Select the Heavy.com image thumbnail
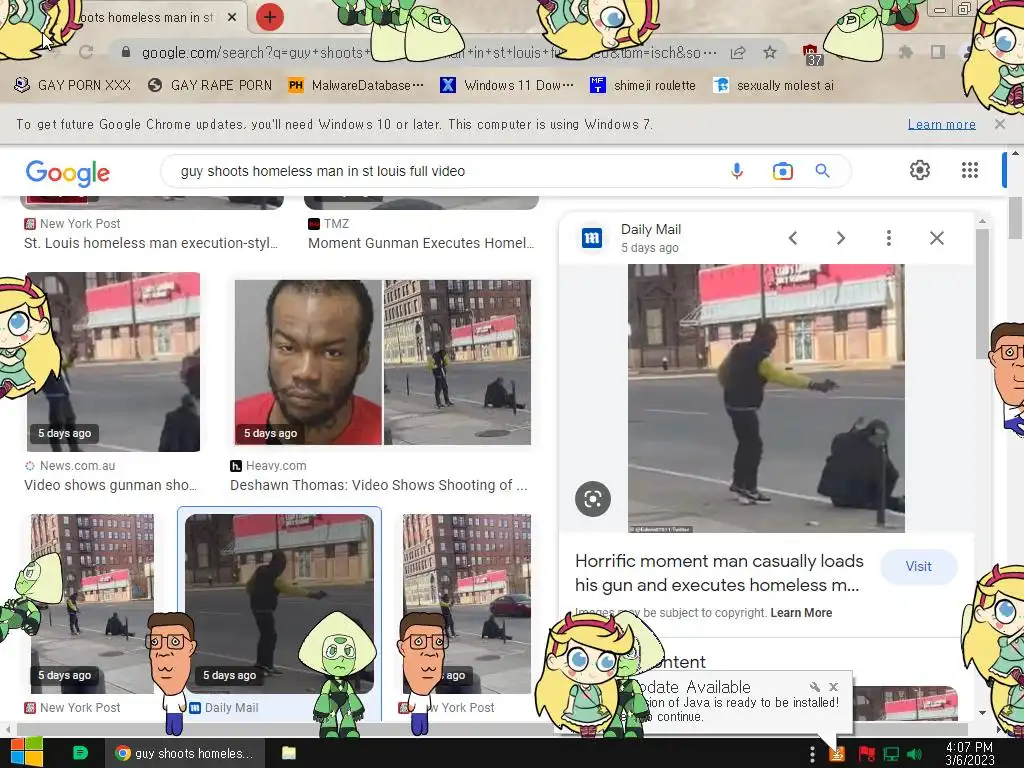The height and width of the screenshot is (768, 1024). point(383,362)
